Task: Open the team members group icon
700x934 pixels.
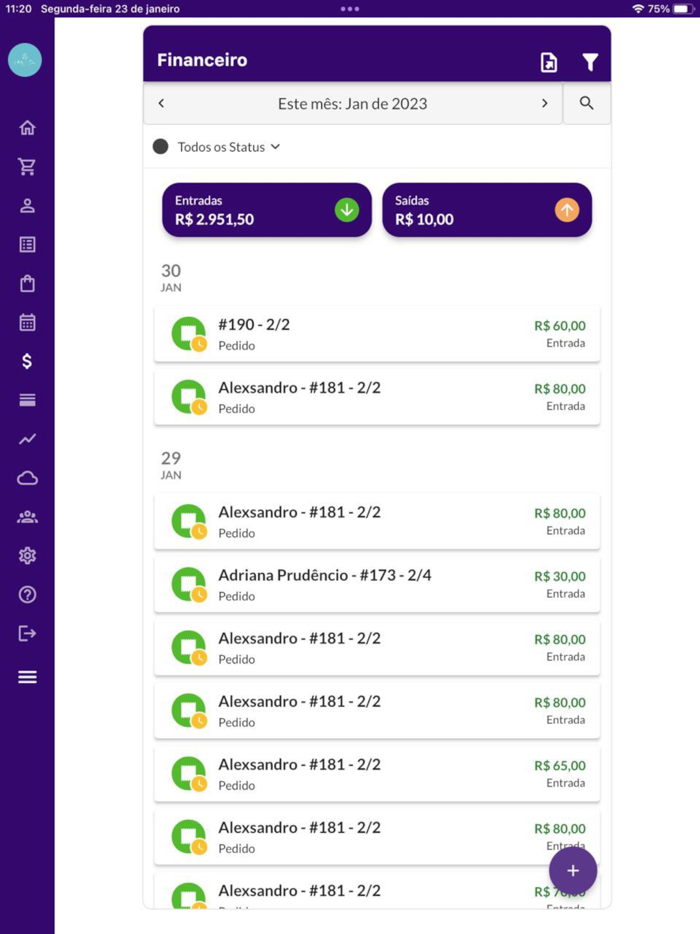Action: tap(26, 516)
